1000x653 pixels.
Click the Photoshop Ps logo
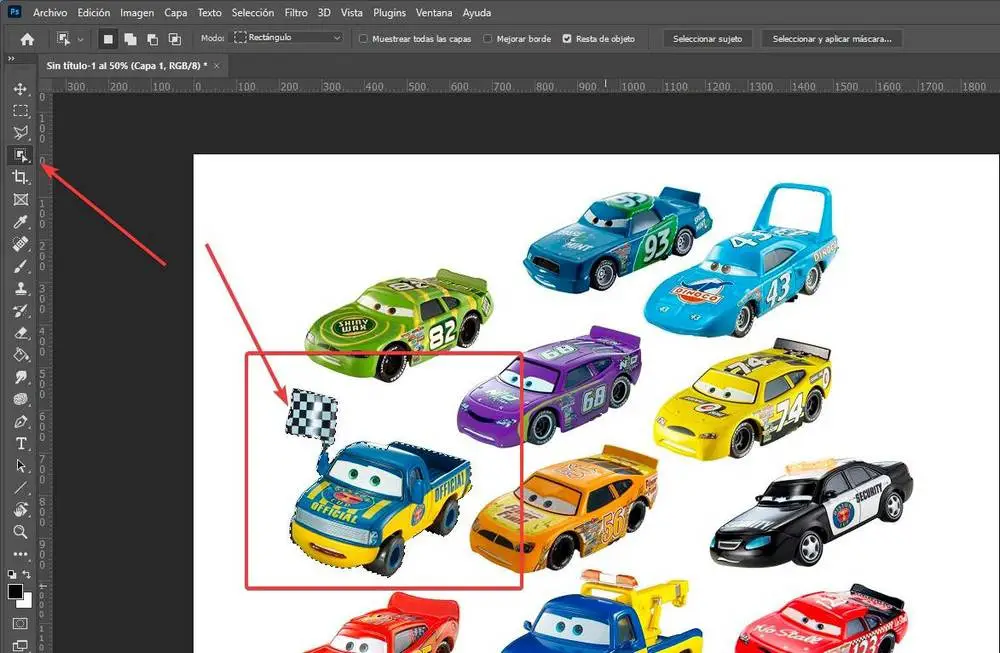click(x=14, y=11)
